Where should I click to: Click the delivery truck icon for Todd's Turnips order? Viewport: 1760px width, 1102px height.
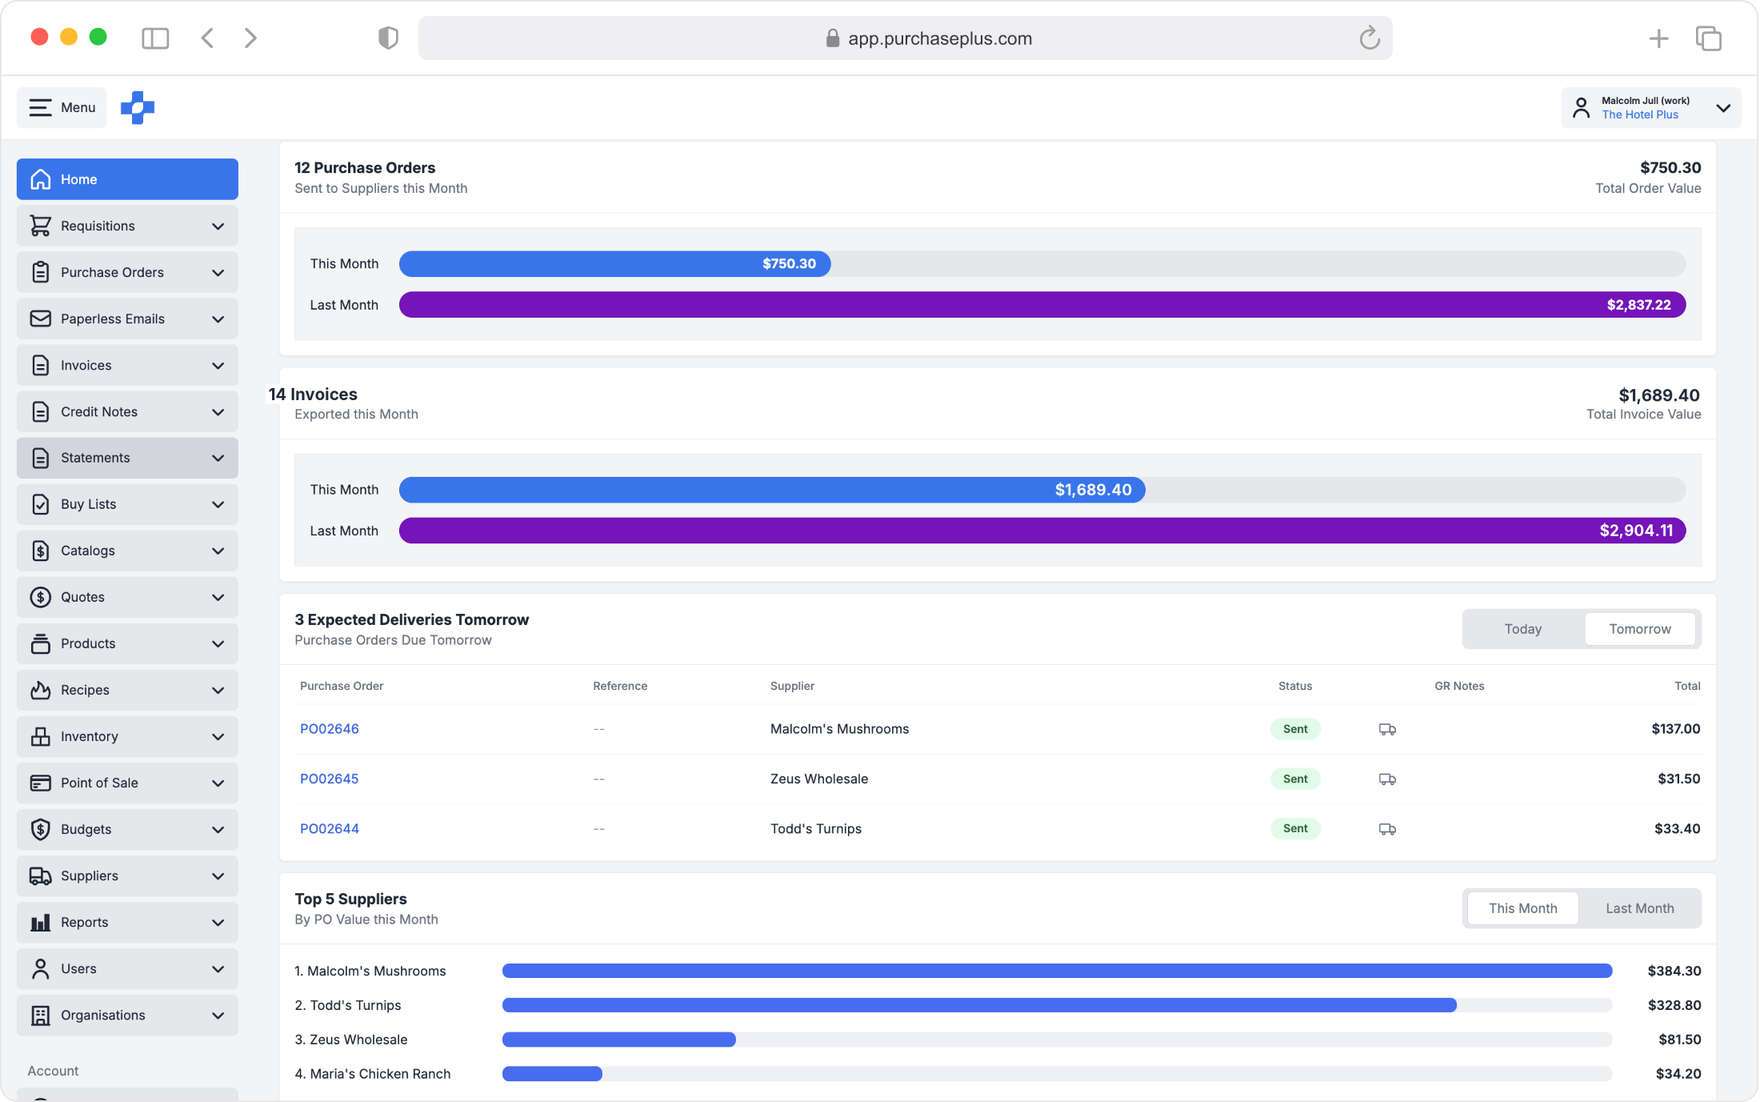click(x=1387, y=829)
